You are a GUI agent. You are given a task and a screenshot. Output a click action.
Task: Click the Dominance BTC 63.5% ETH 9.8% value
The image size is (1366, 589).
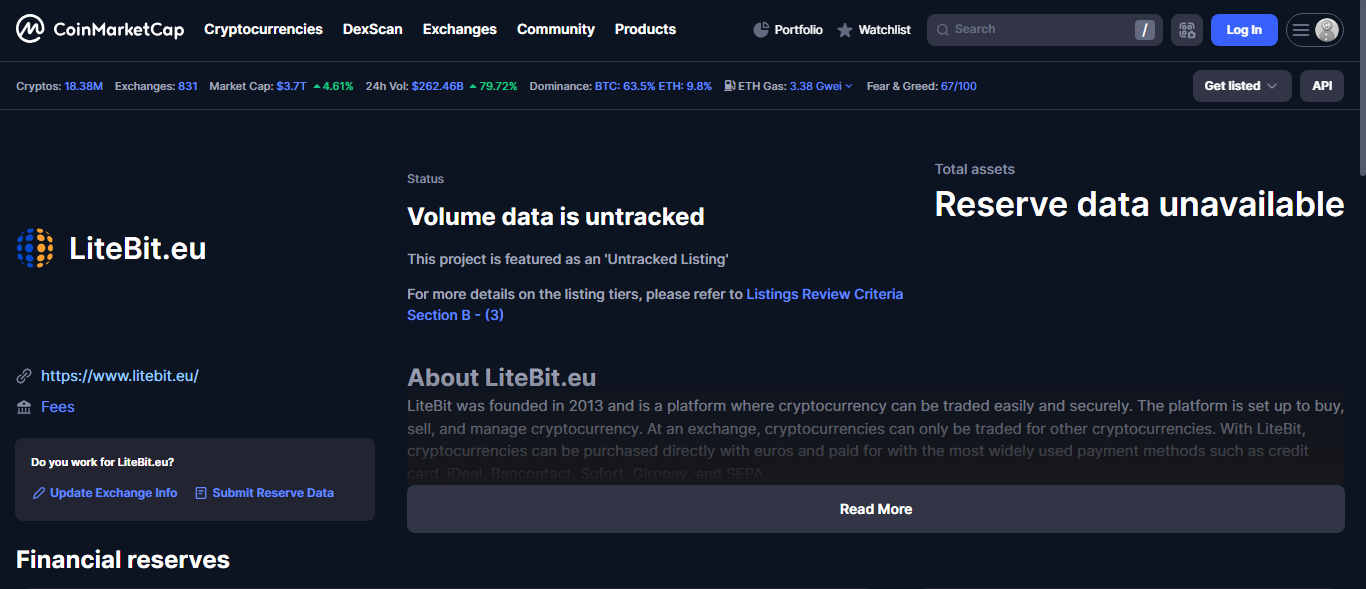(x=653, y=86)
